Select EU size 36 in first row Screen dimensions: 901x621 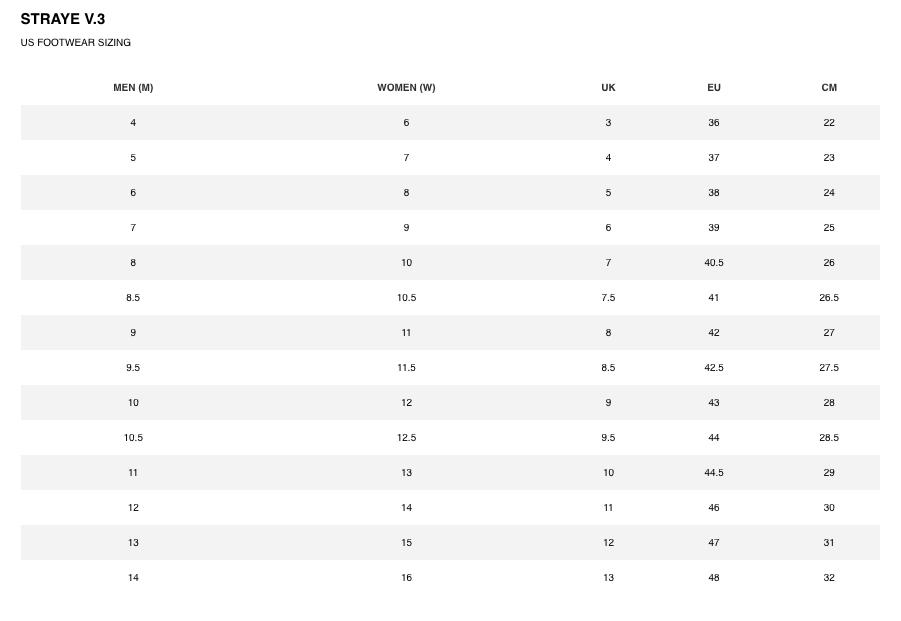714,123
